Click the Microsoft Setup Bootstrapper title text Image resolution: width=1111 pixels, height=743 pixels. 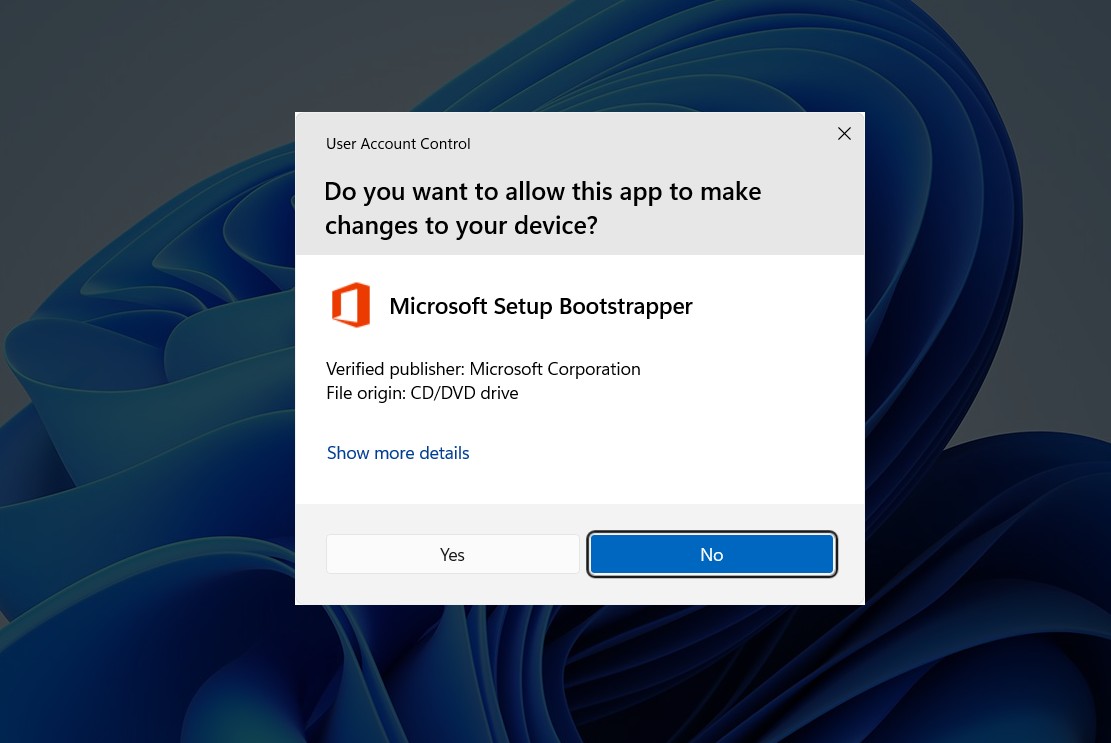541,305
